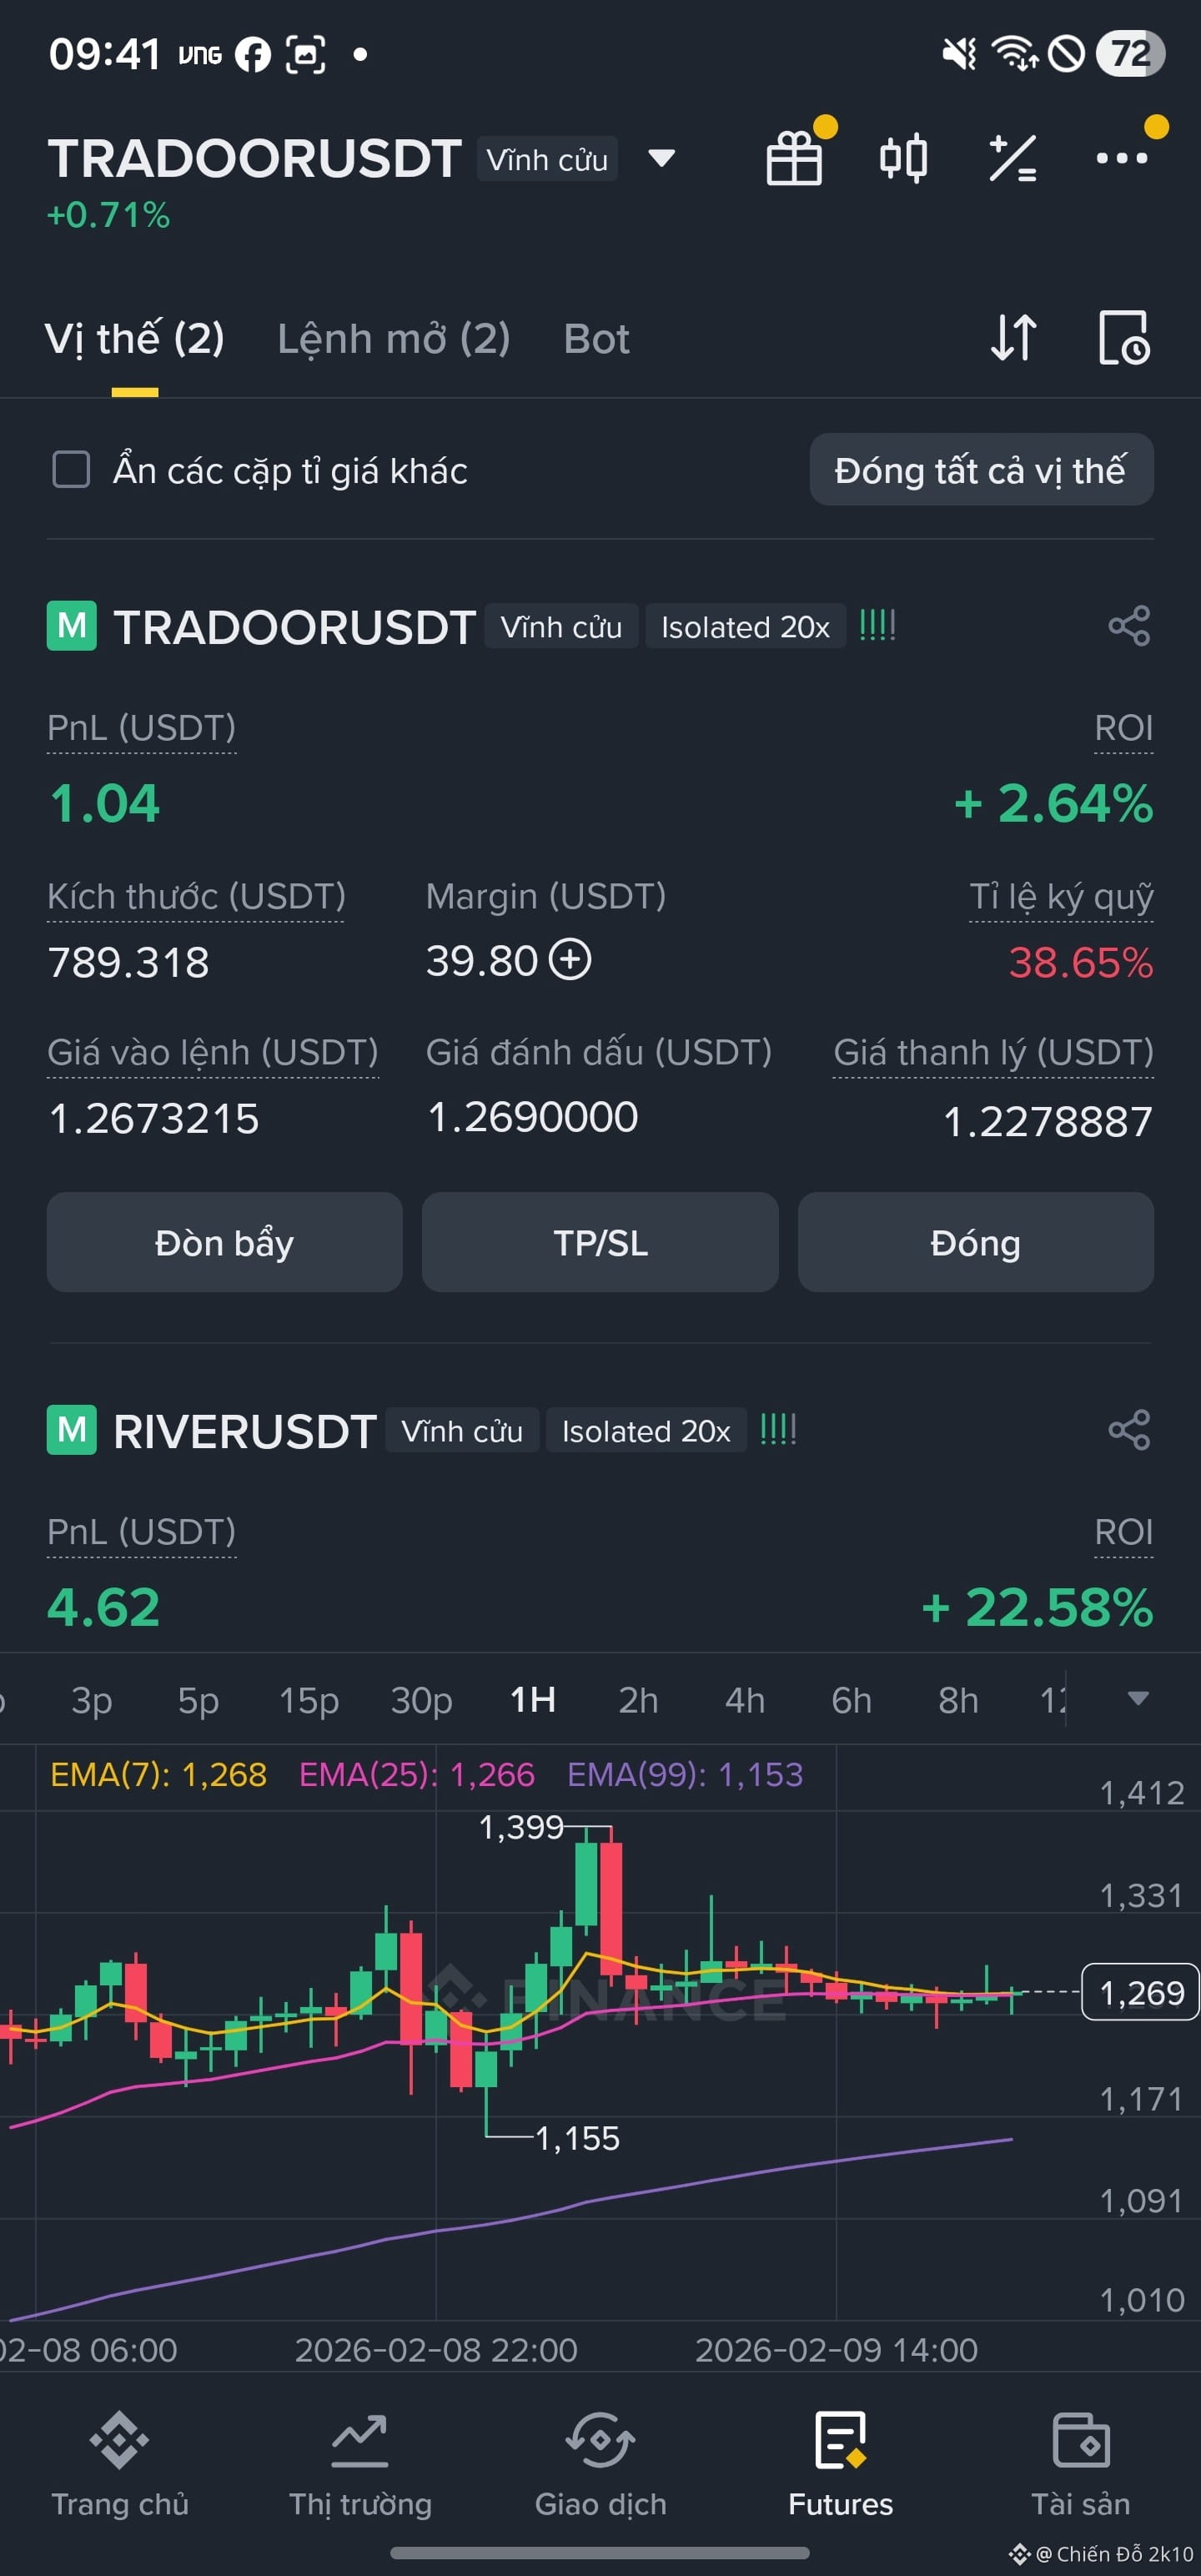Open the candlestick chart icon
The width and height of the screenshot is (1201, 2576).
(x=903, y=158)
